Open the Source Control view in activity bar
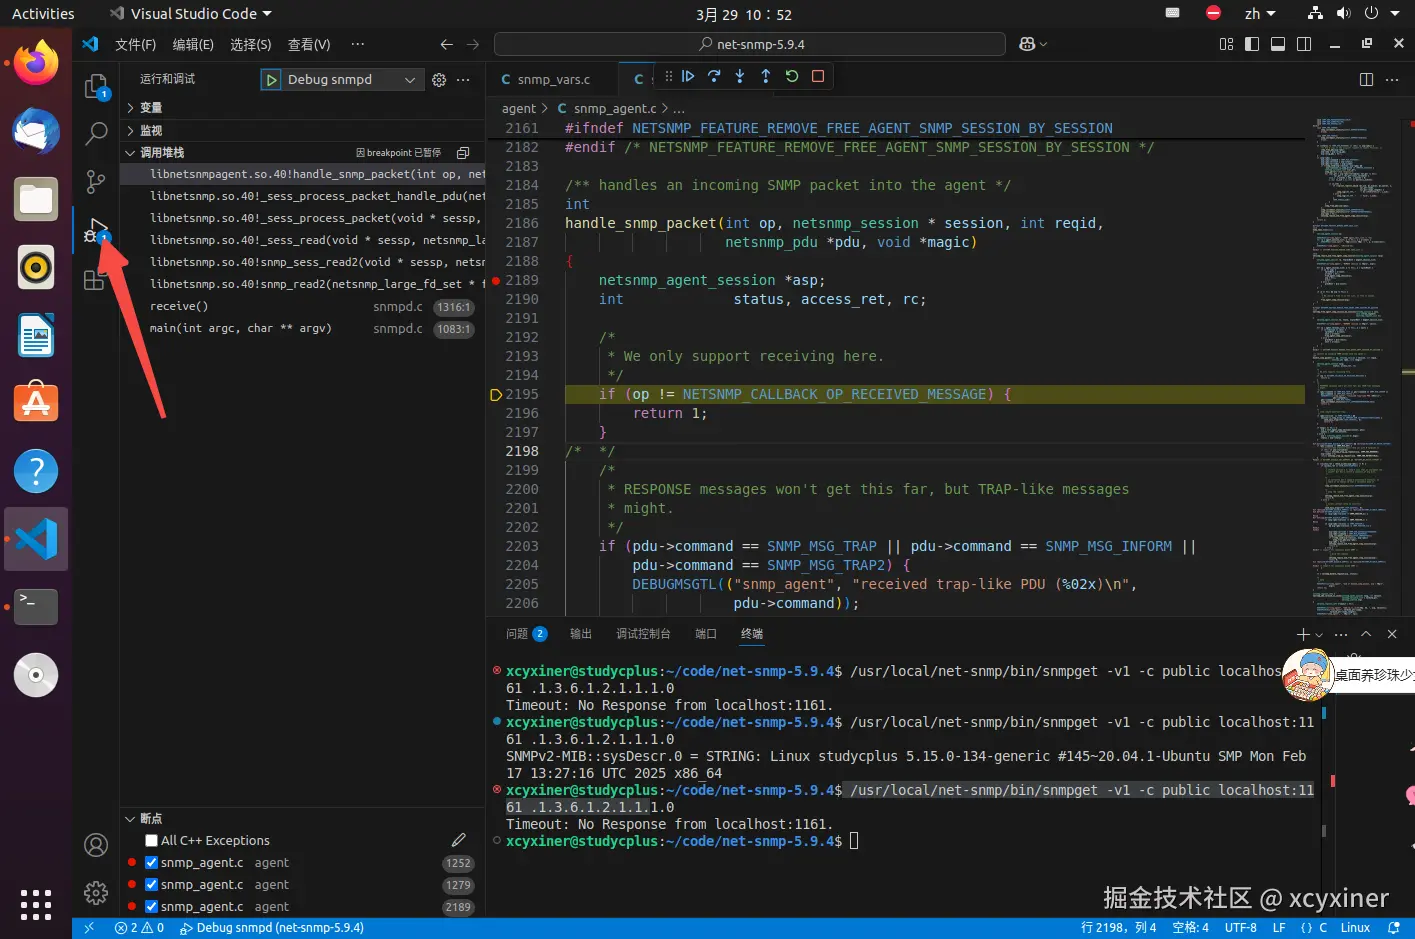1415x939 pixels. click(x=96, y=181)
